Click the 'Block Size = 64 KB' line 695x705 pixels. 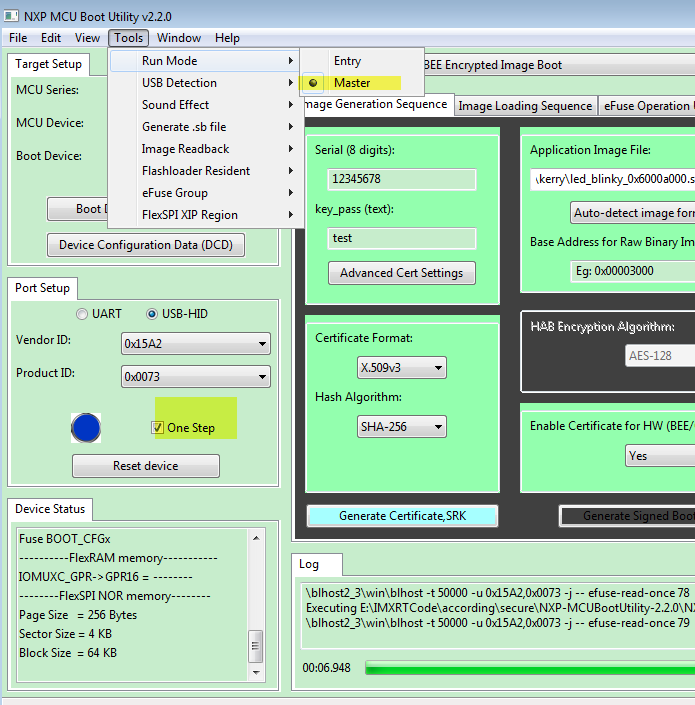(x=68, y=653)
